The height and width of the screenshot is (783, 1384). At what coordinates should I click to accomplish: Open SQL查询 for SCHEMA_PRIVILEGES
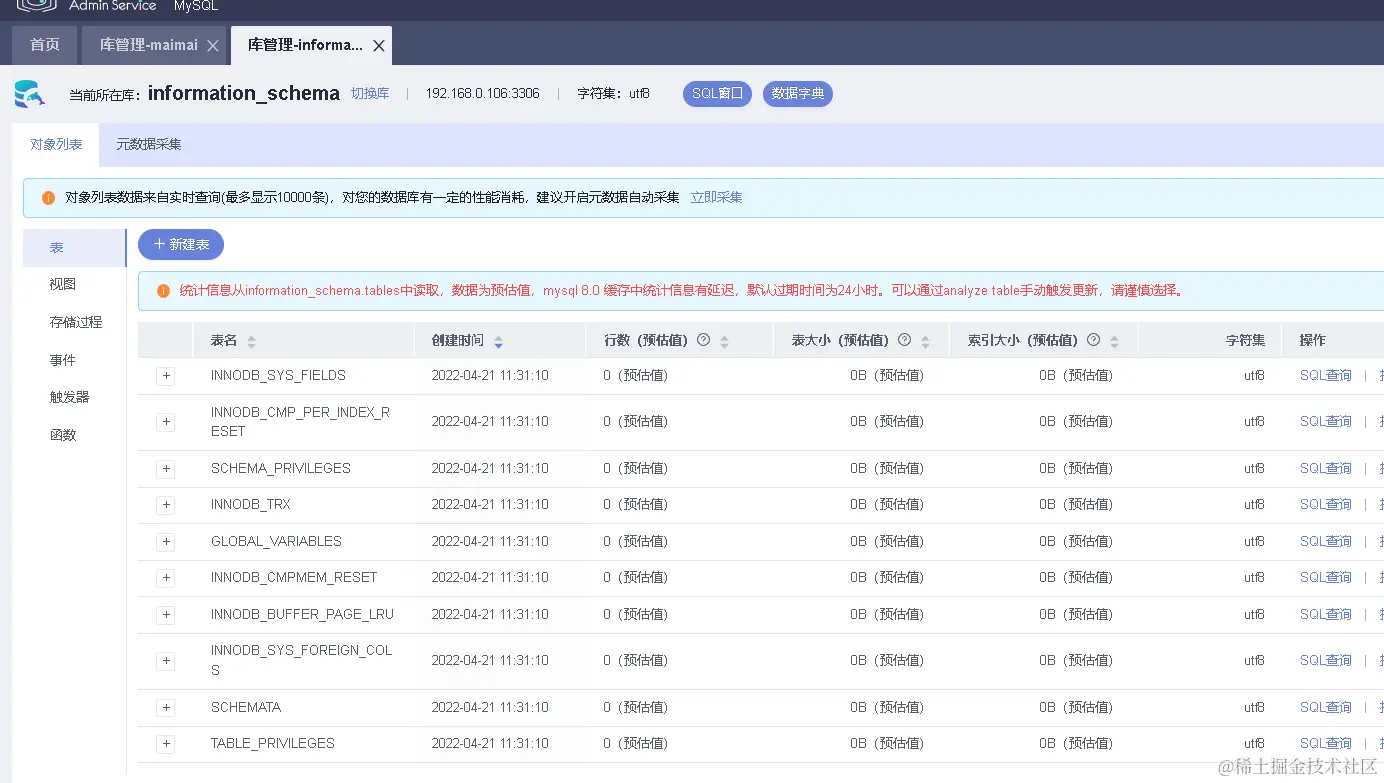point(1326,469)
